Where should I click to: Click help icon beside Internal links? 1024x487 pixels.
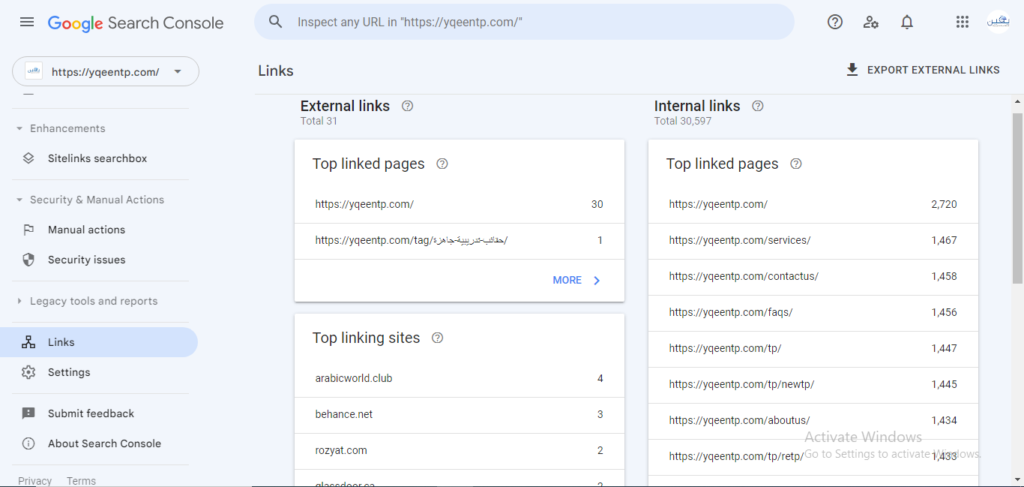[x=758, y=106]
